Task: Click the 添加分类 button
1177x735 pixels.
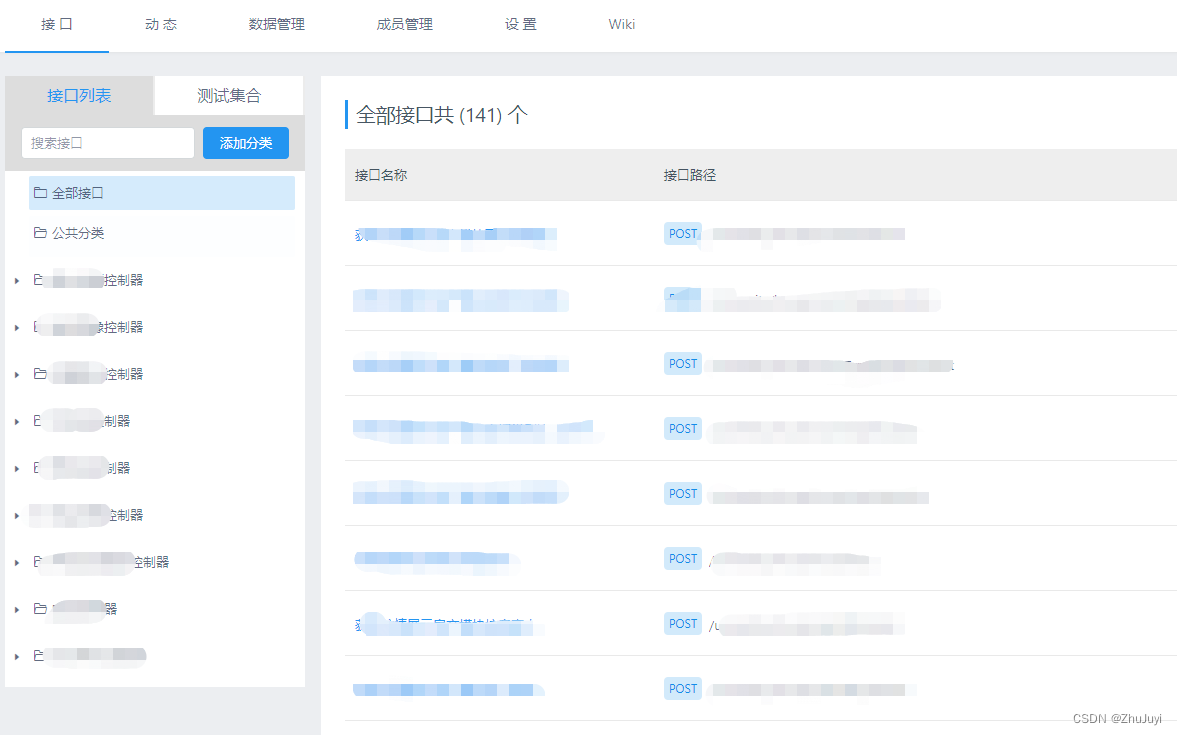Action: pyautogui.click(x=245, y=142)
